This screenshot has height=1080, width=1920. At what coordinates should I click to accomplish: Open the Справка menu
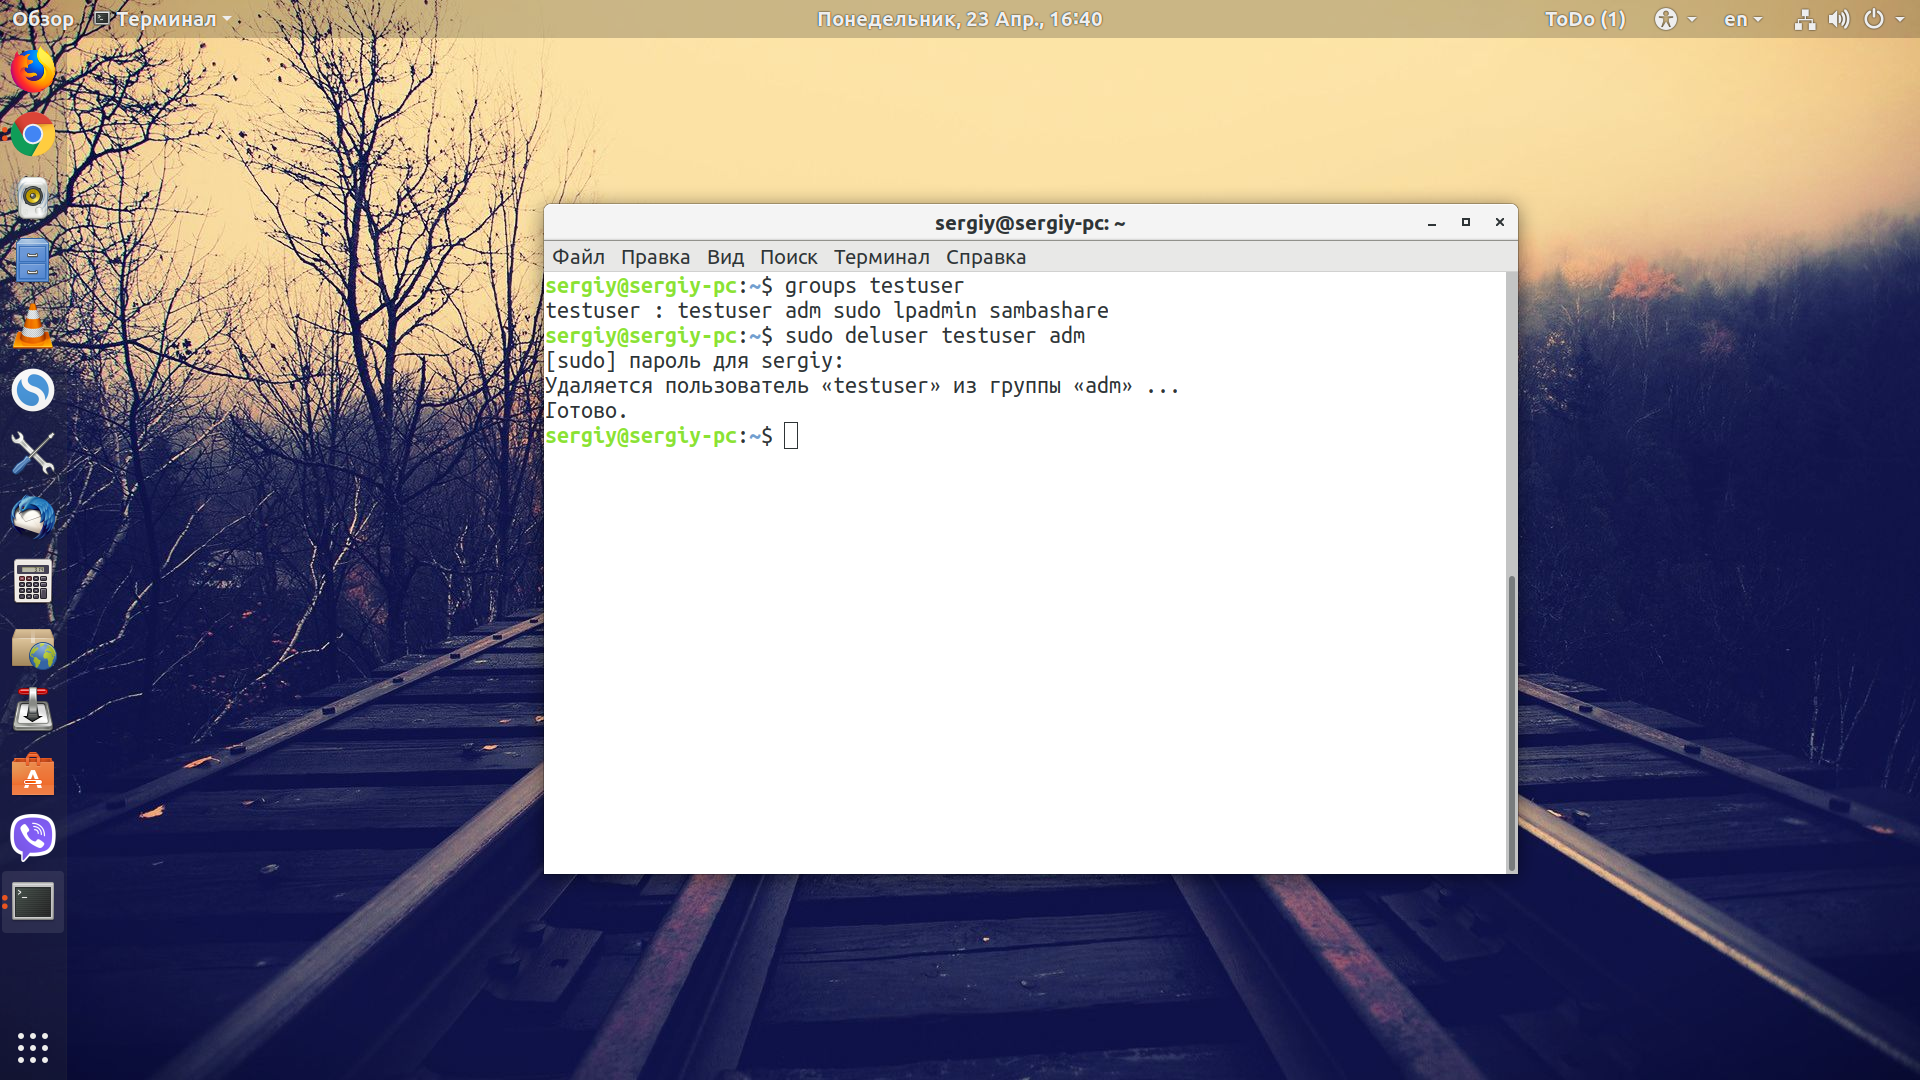point(986,257)
